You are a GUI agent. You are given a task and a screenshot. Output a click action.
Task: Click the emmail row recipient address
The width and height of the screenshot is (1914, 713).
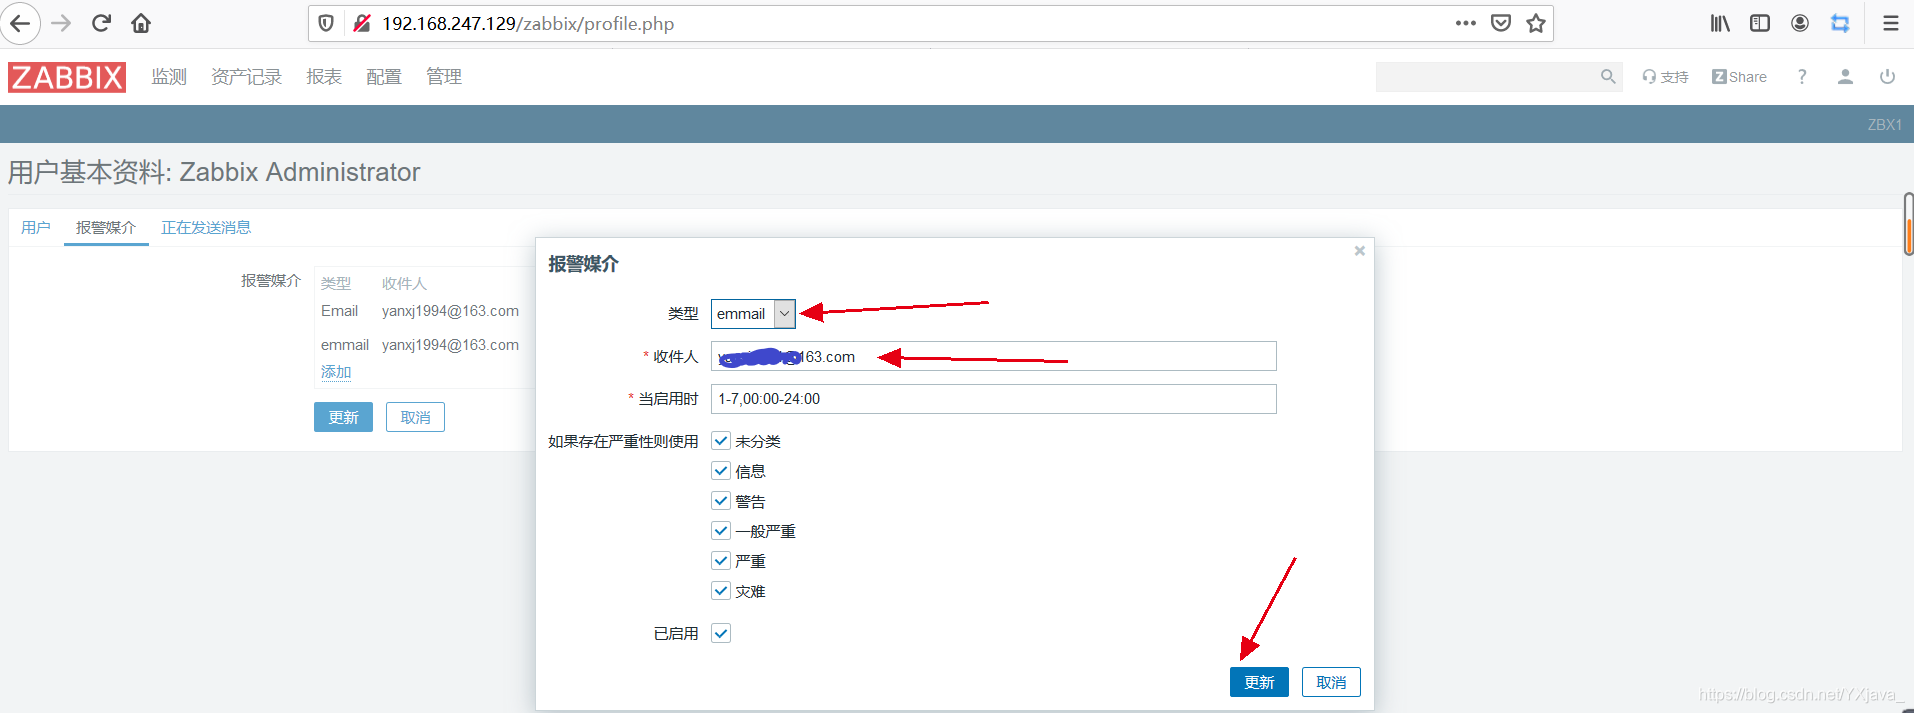coord(450,345)
